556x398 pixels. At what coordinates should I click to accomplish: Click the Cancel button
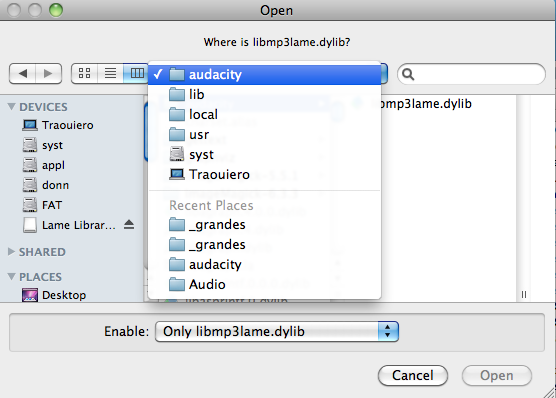[413, 375]
